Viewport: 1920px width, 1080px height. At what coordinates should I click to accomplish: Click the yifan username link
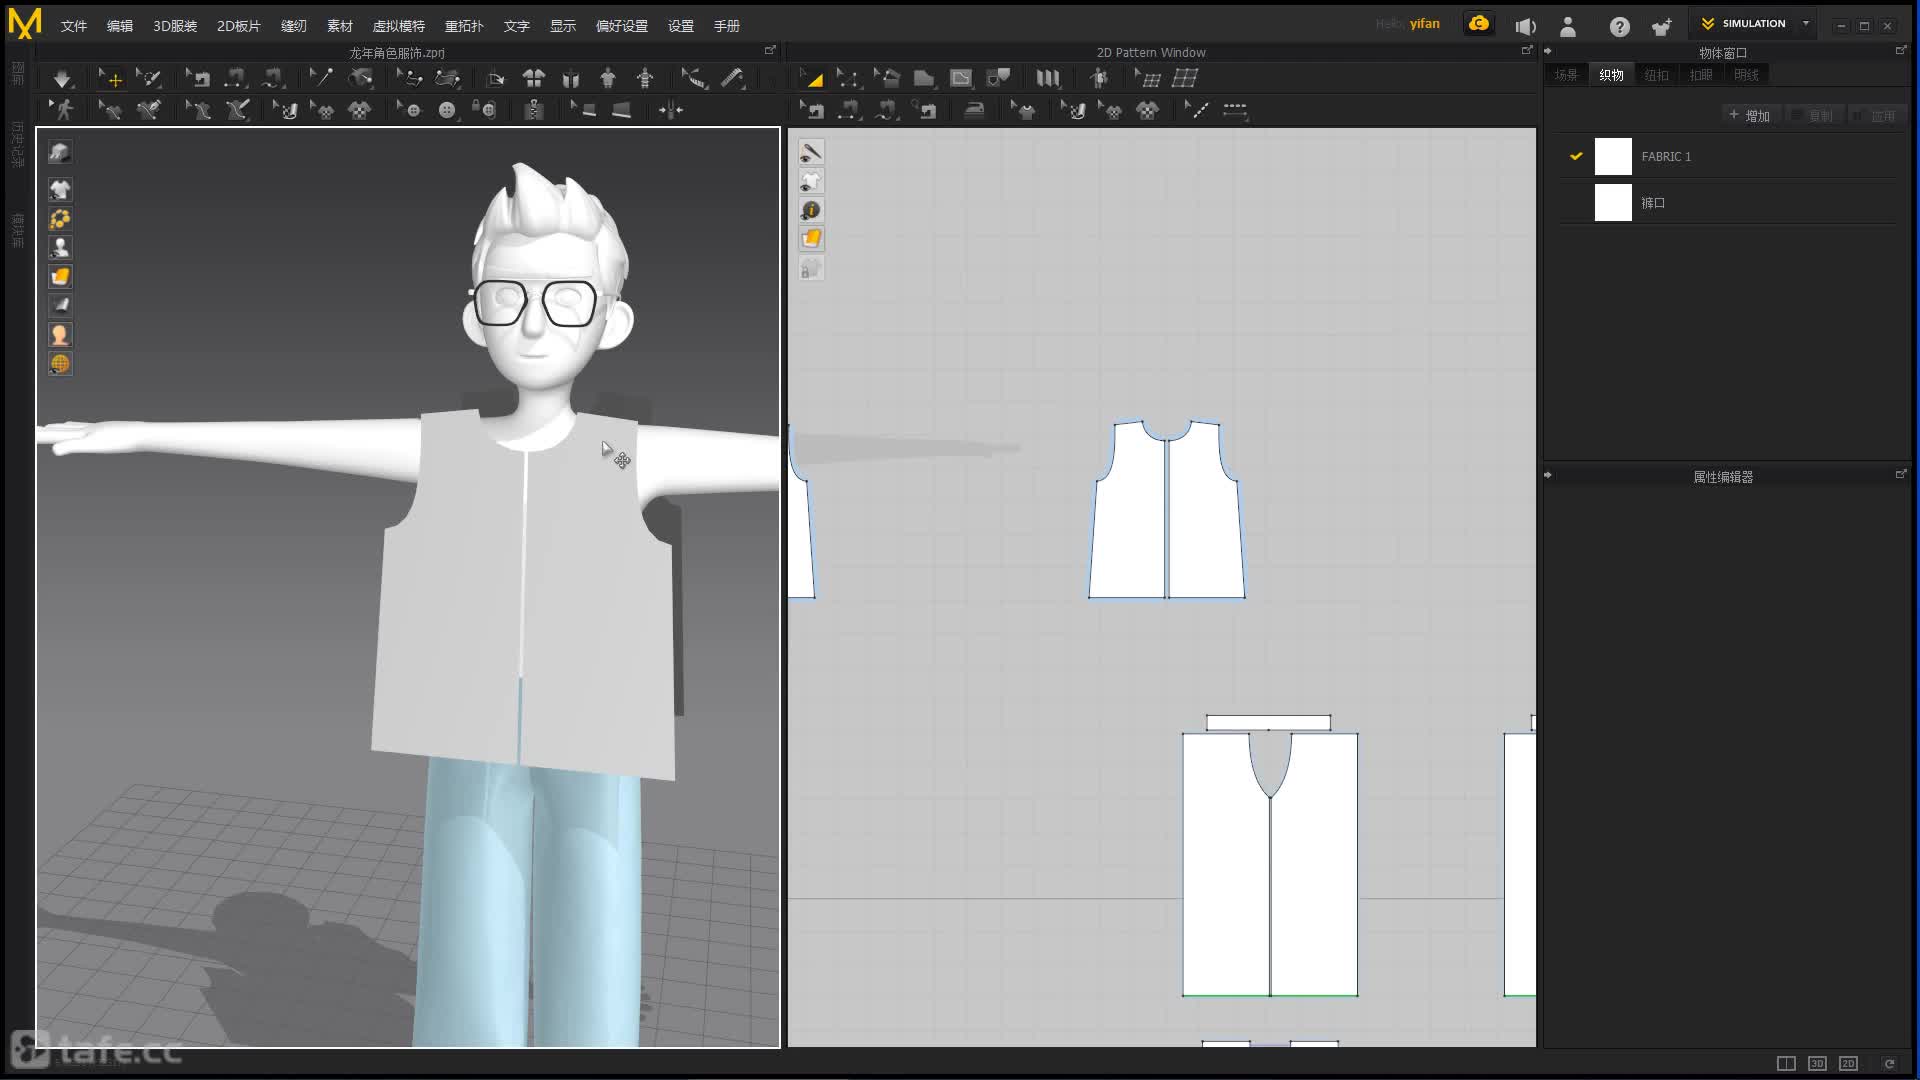1425,24
